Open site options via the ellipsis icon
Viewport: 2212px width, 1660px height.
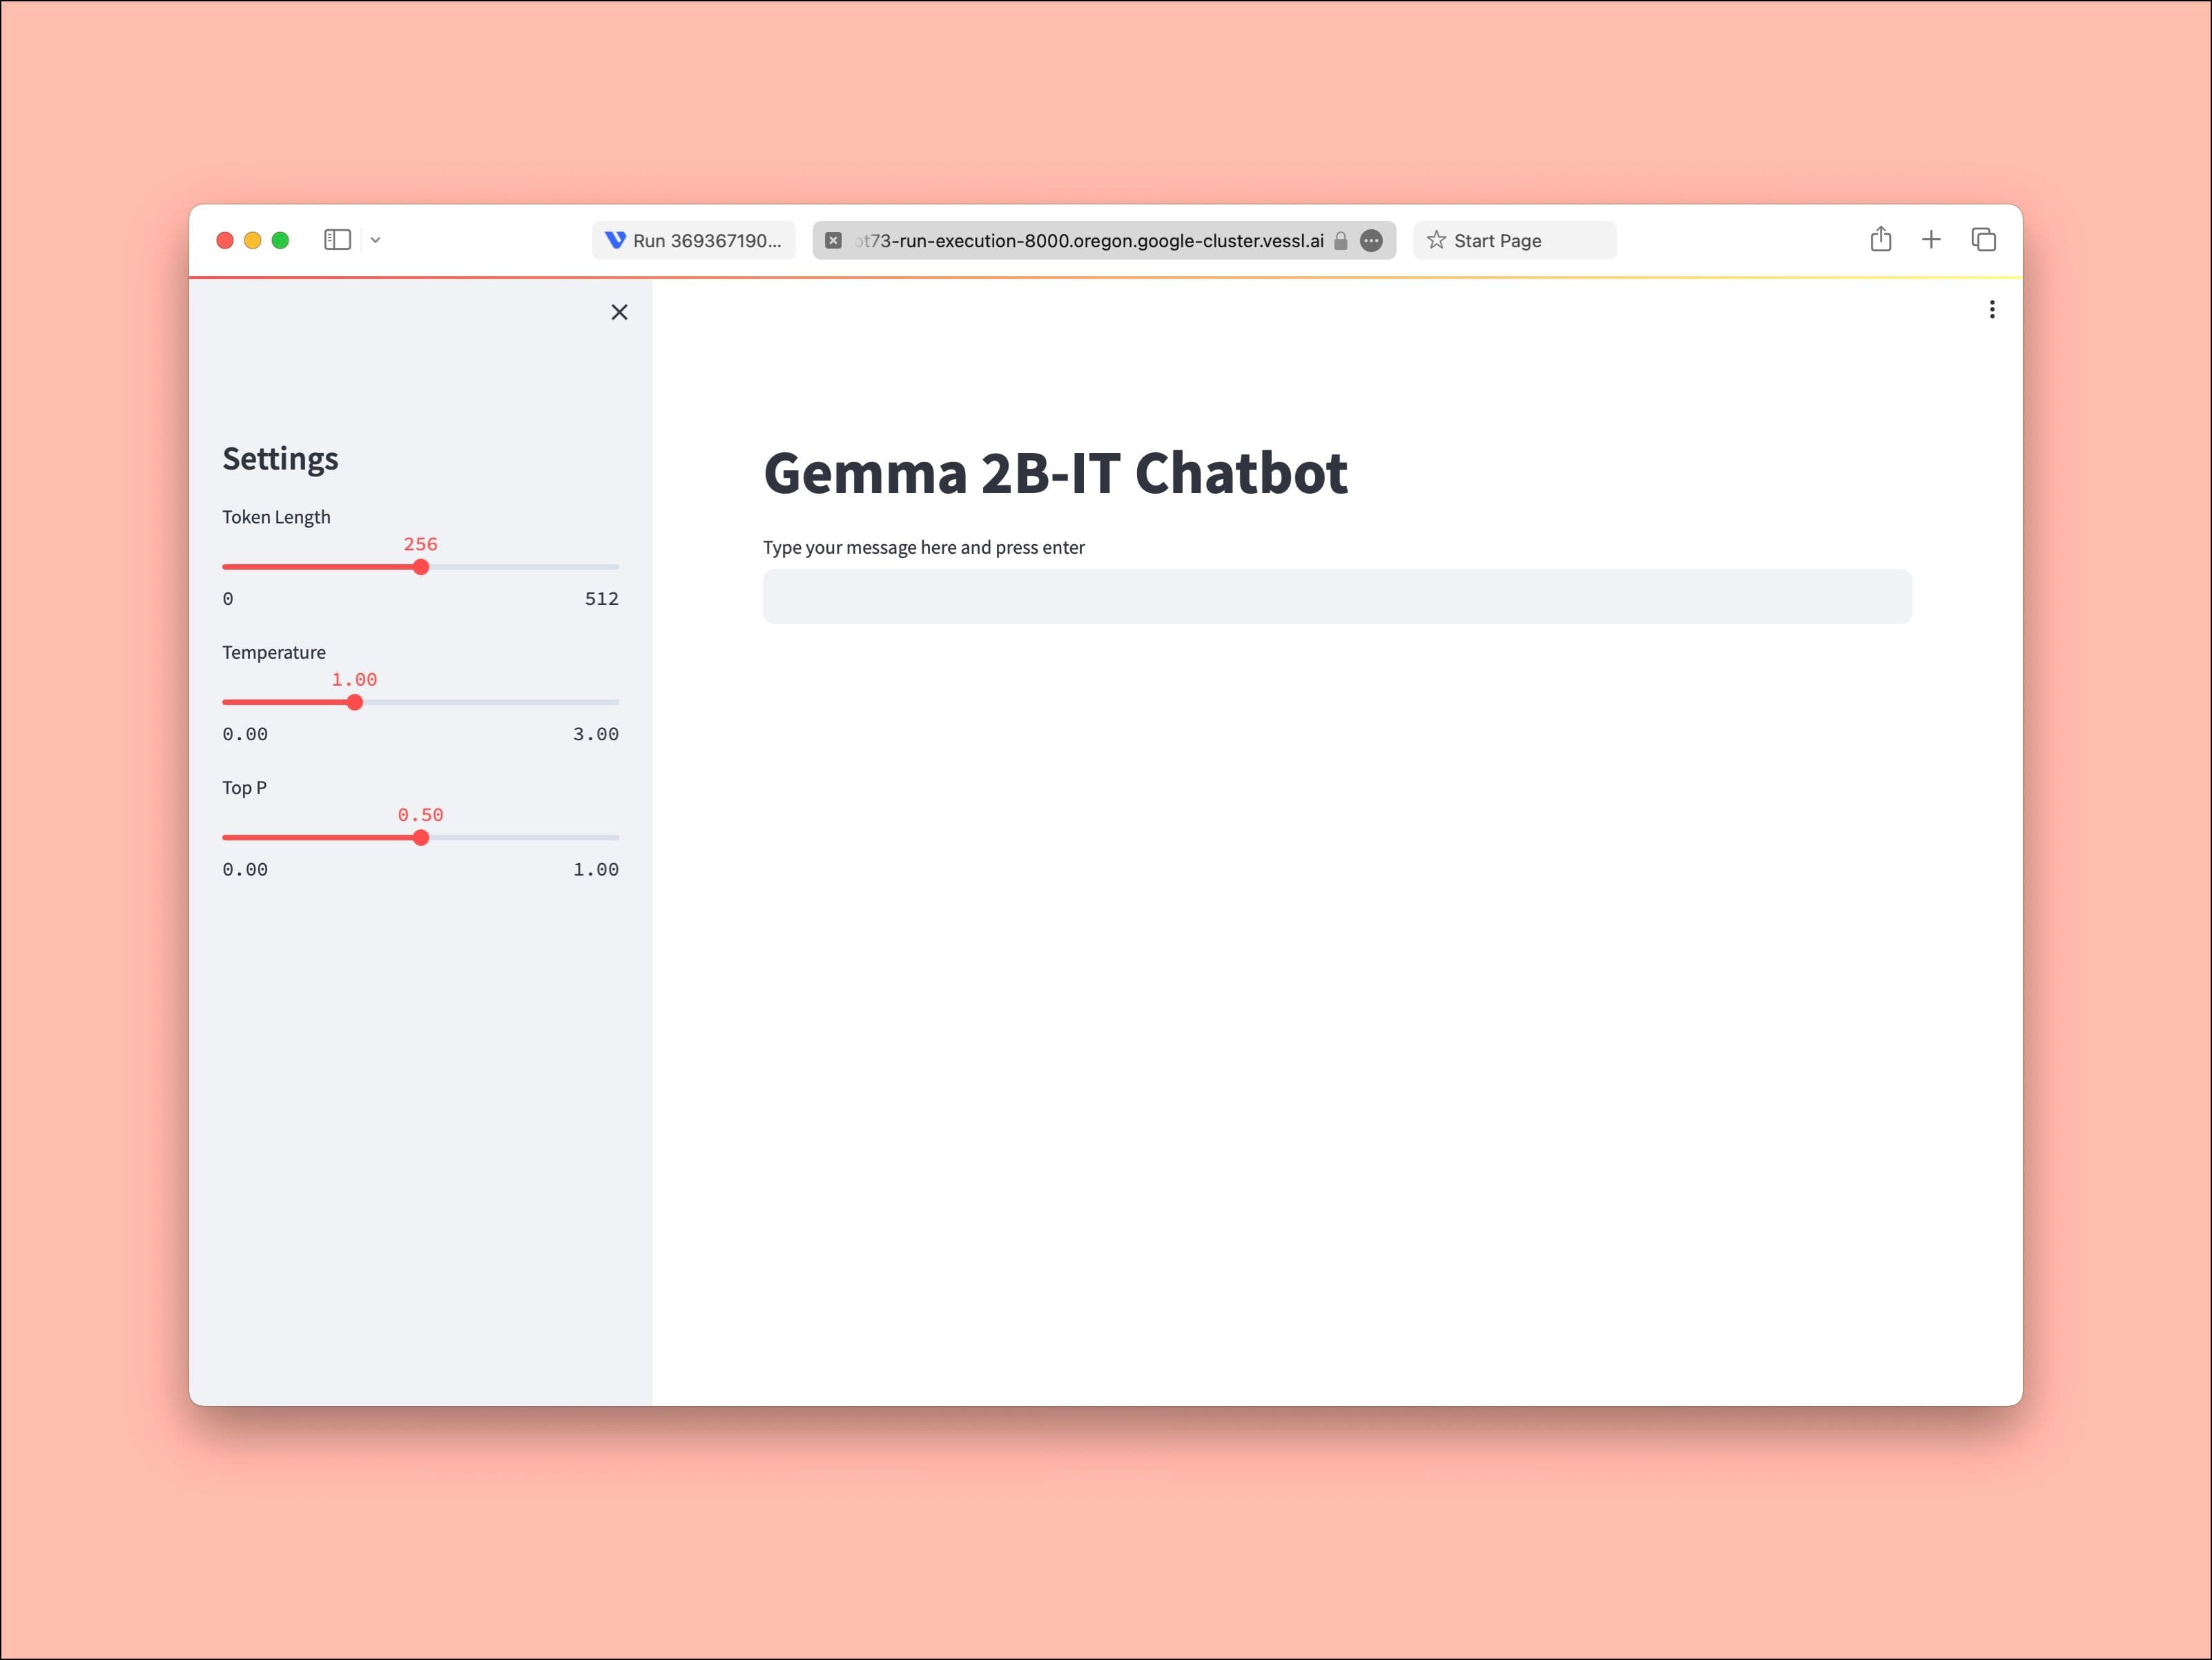pyautogui.click(x=1371, y=241)
